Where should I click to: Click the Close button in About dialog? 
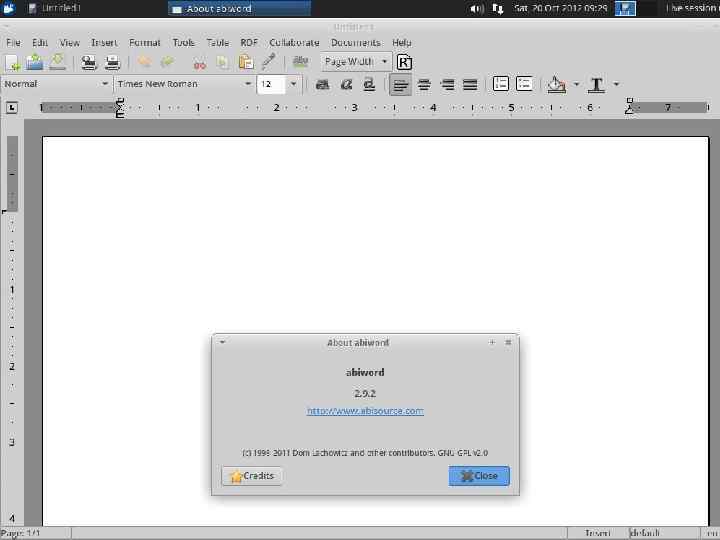pos(479,476)
